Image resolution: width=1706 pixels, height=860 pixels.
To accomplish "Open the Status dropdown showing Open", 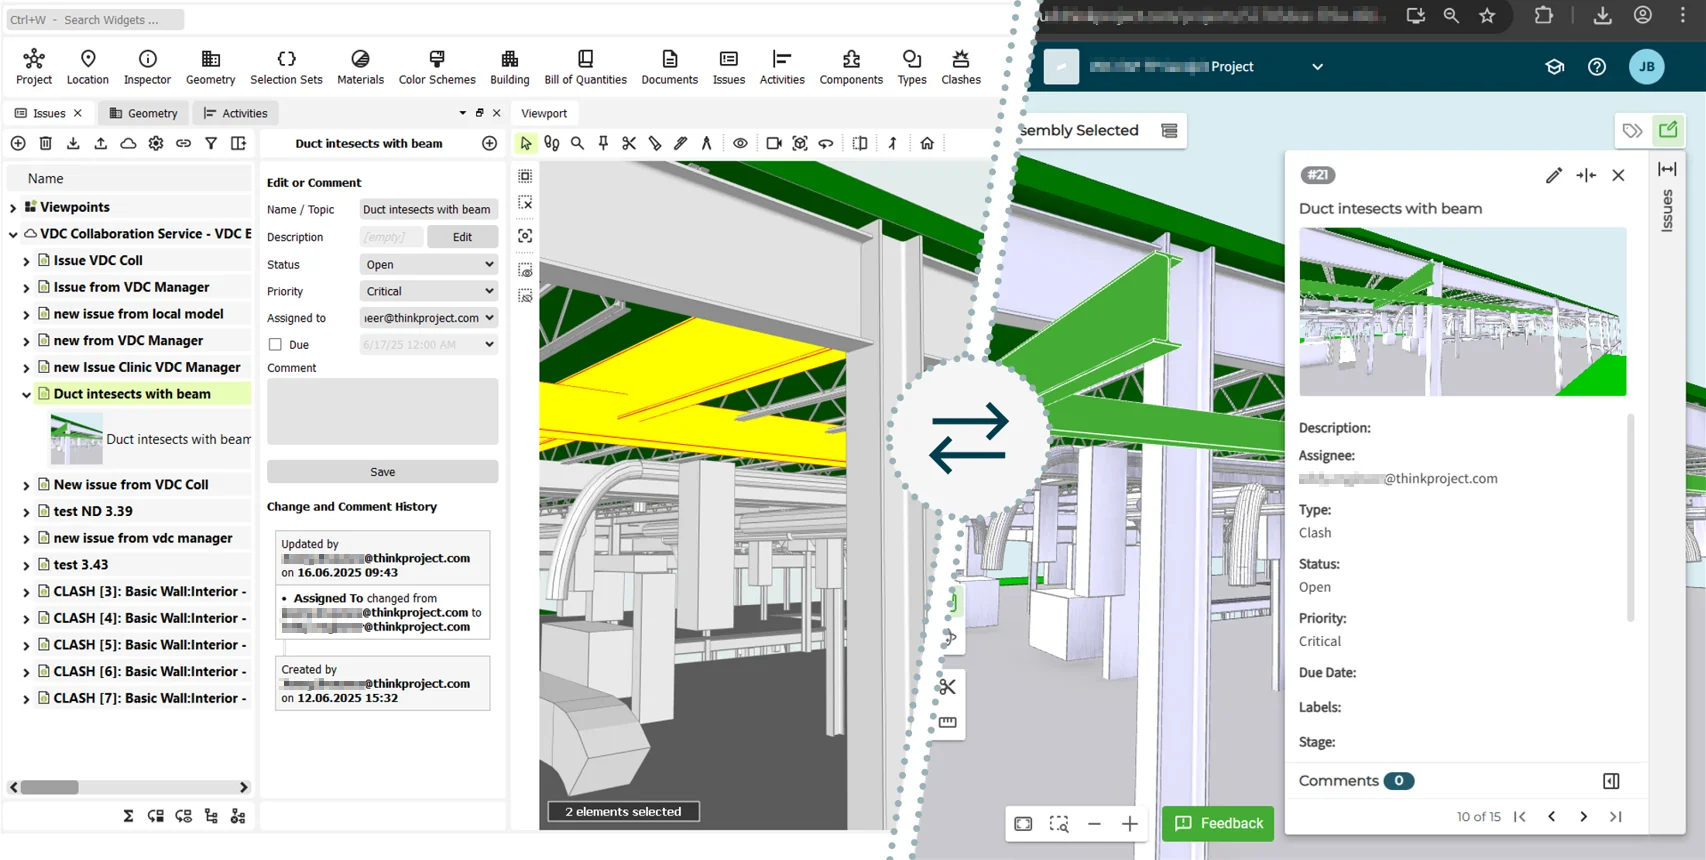I will (428, 264).
